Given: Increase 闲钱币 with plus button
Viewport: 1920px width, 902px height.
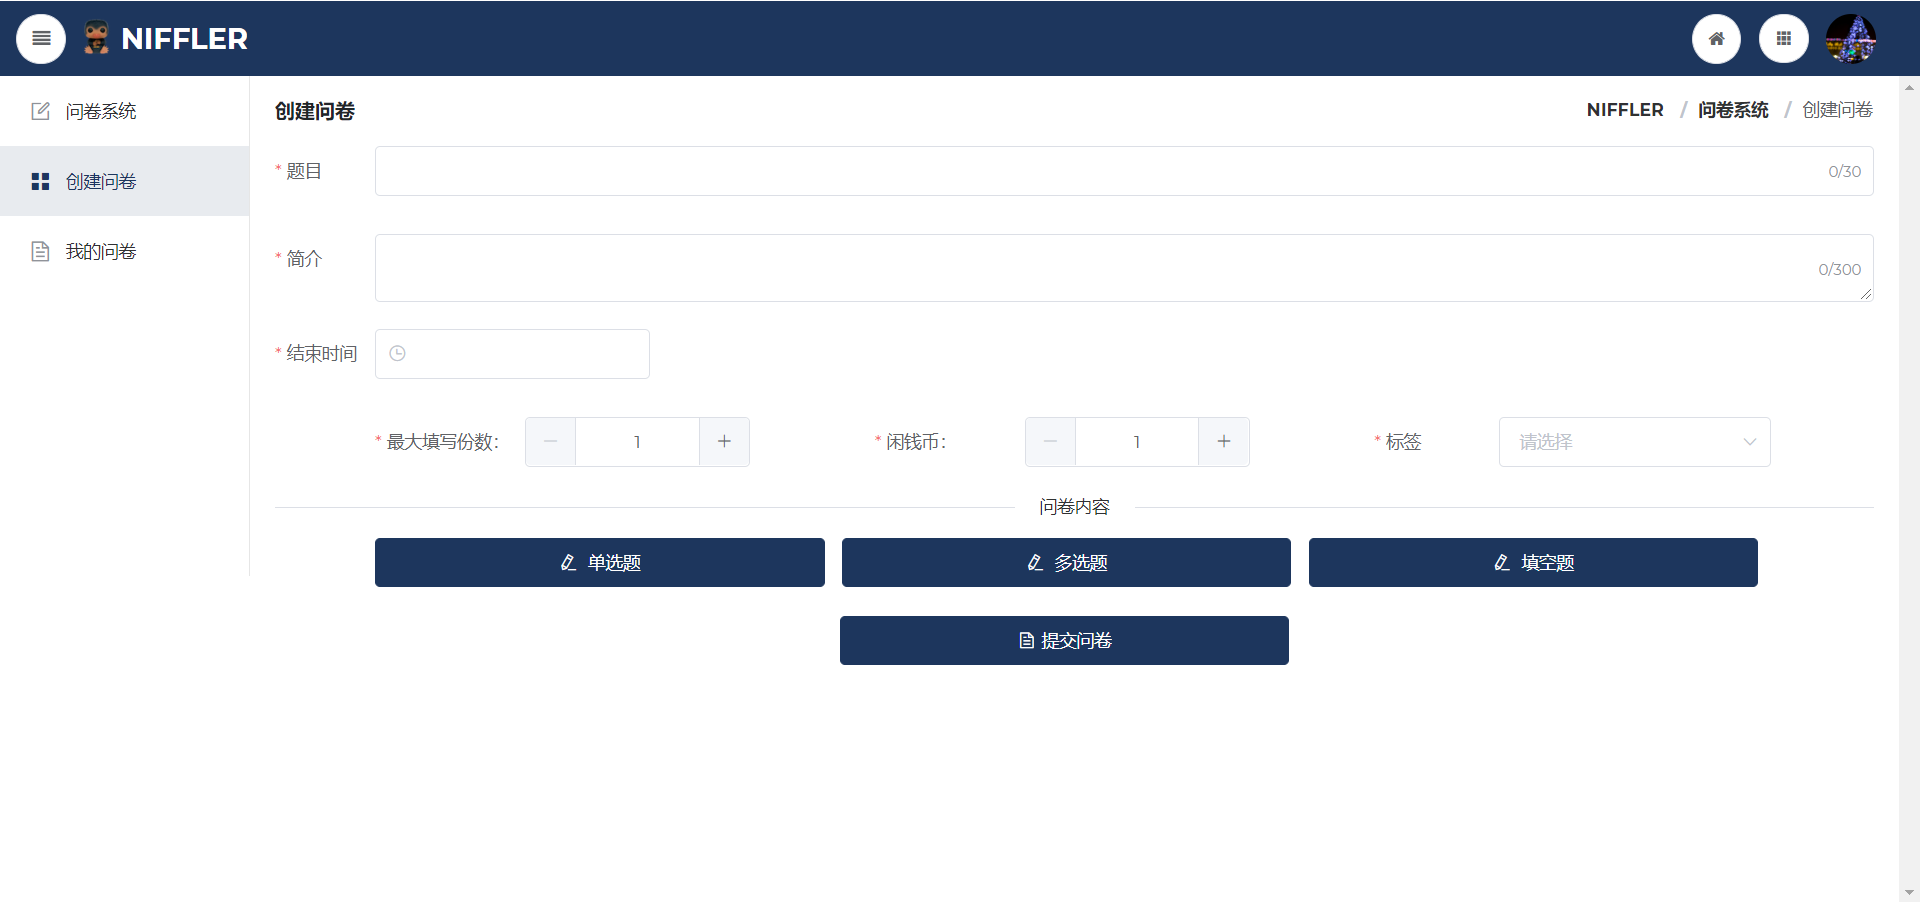Looking at the screenshot, I should 1223,442.
